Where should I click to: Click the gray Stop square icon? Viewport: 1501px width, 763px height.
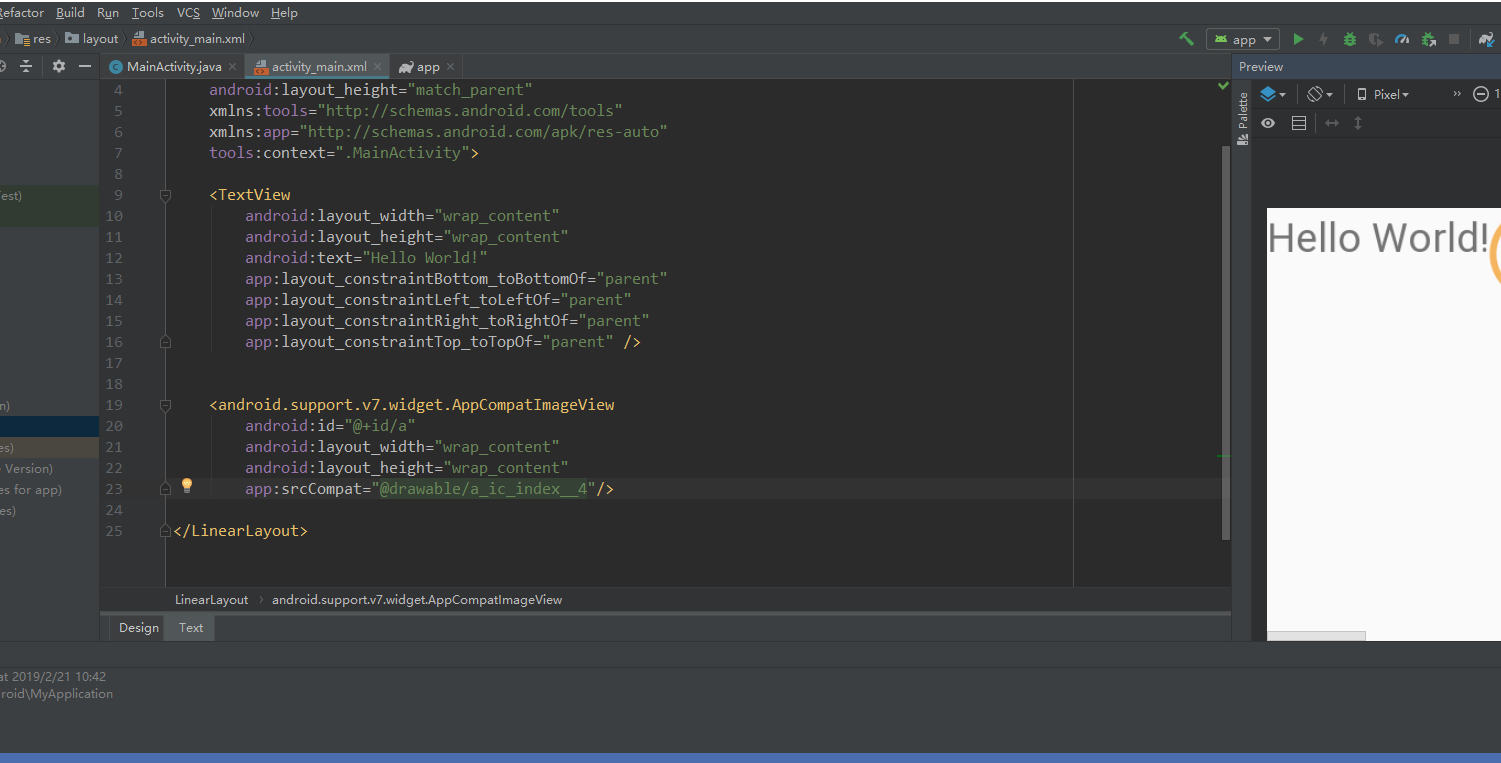pos(1454,39)
